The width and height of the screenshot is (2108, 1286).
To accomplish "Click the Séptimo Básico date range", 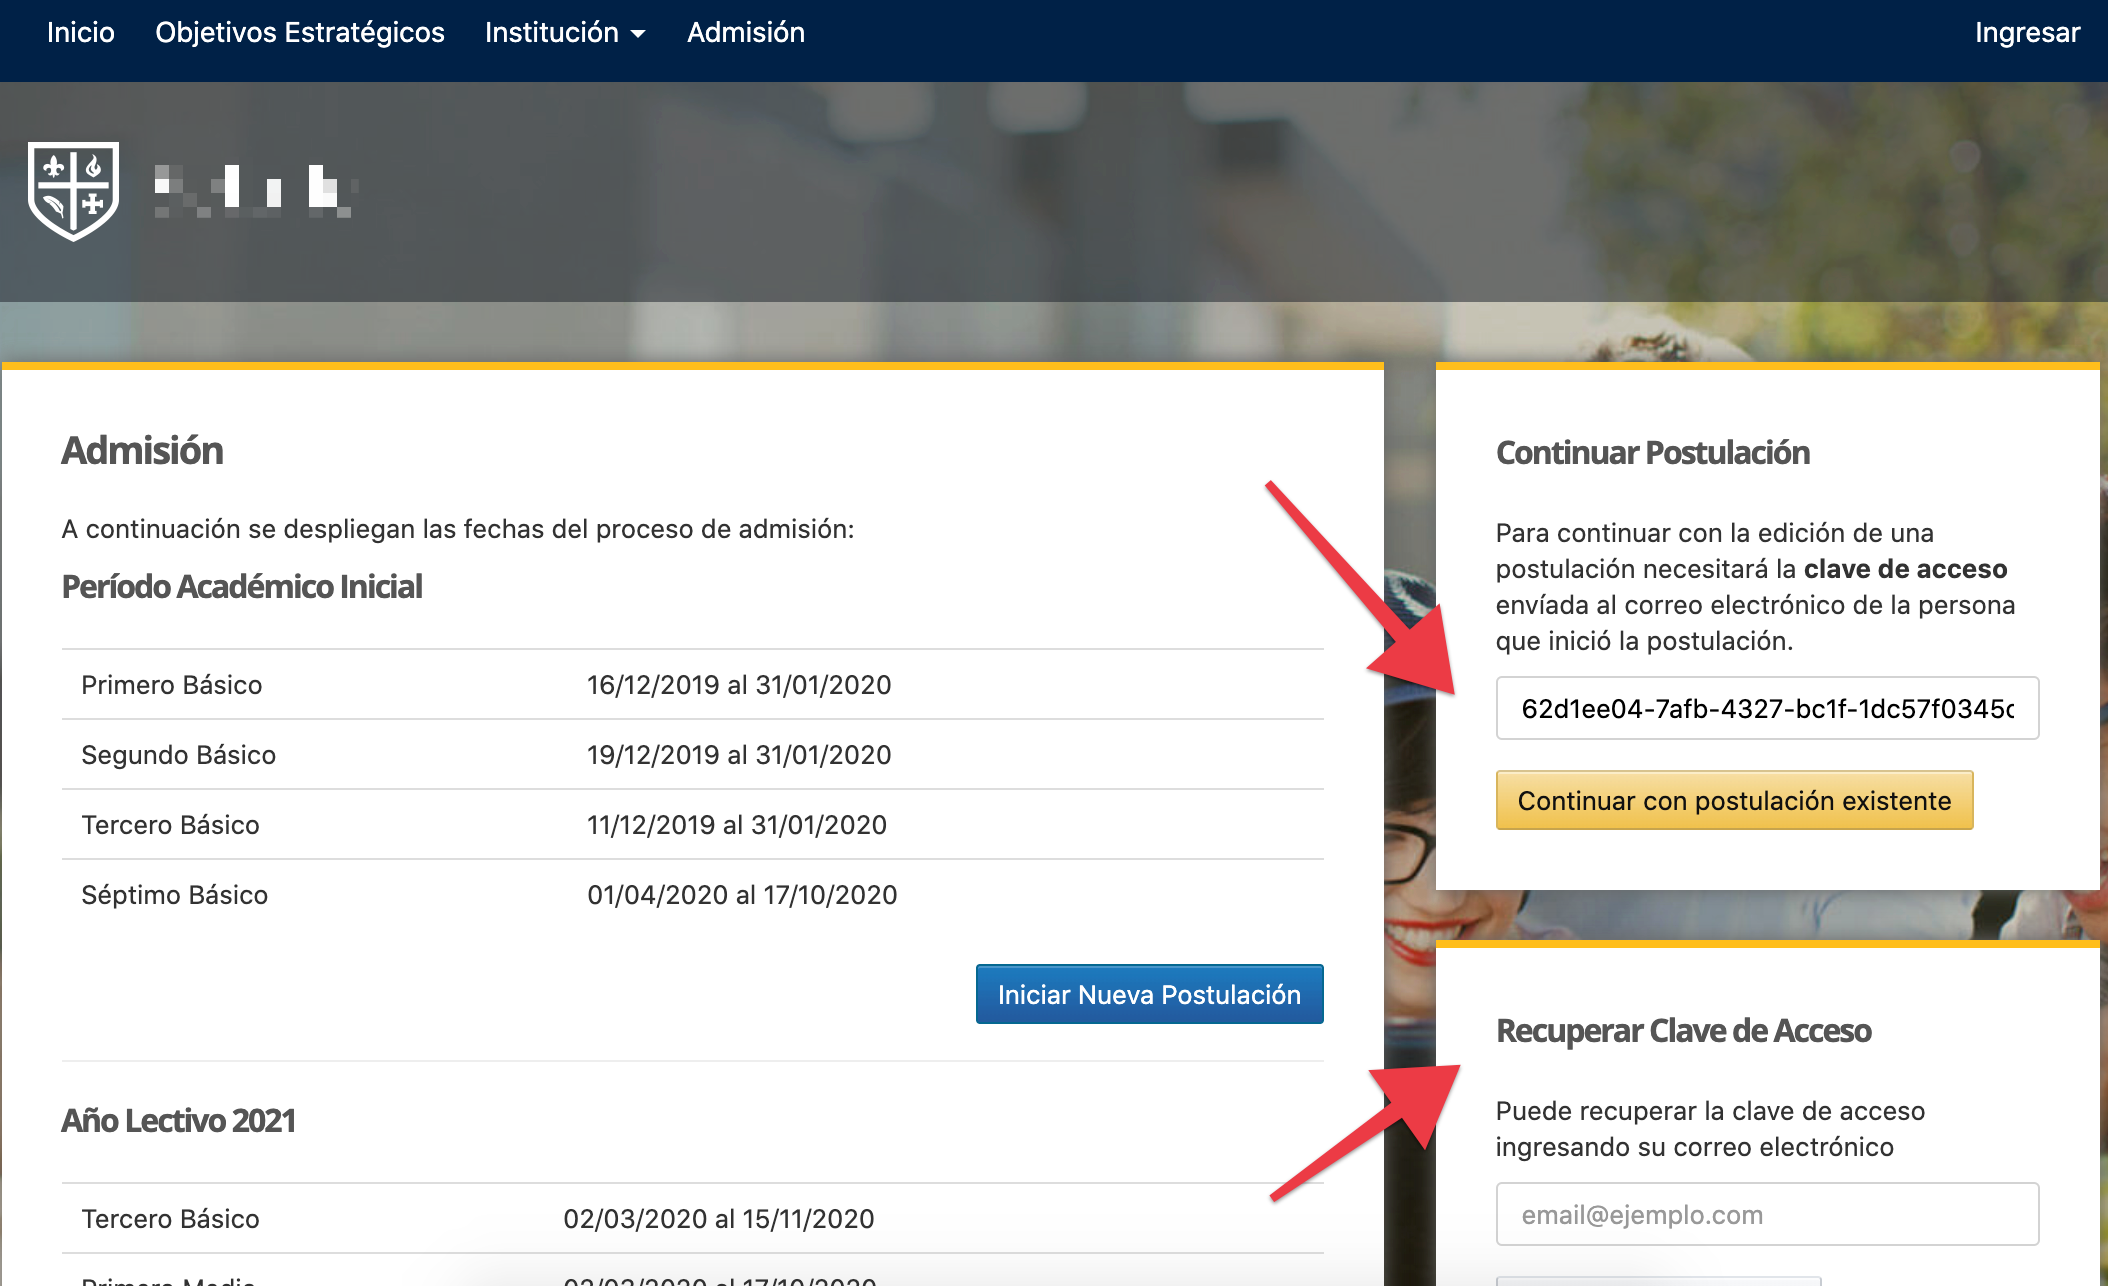I will click(741, 895).
